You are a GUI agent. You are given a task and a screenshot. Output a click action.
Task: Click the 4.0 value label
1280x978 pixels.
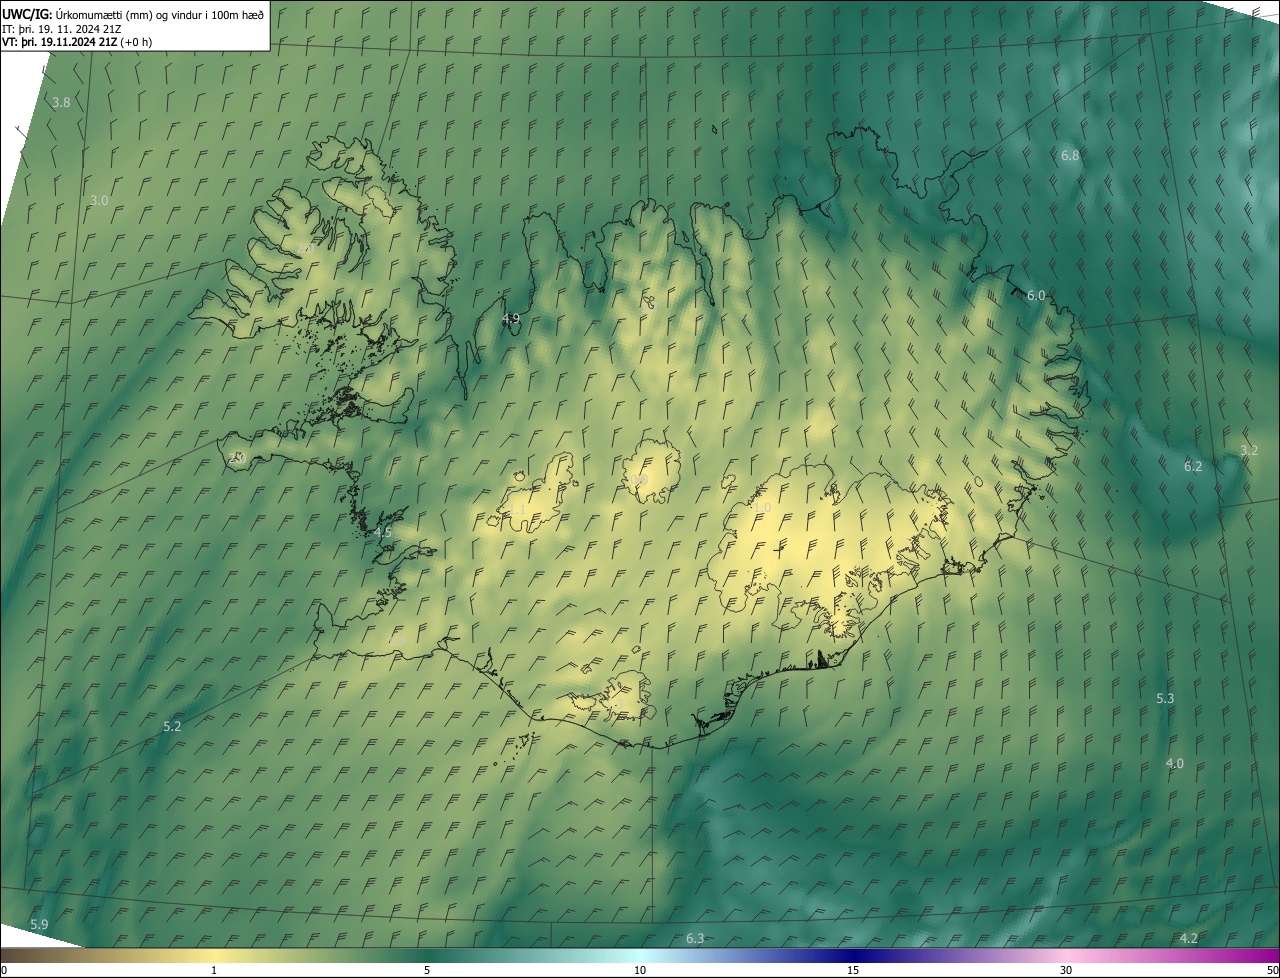(x=1175, y=764)
